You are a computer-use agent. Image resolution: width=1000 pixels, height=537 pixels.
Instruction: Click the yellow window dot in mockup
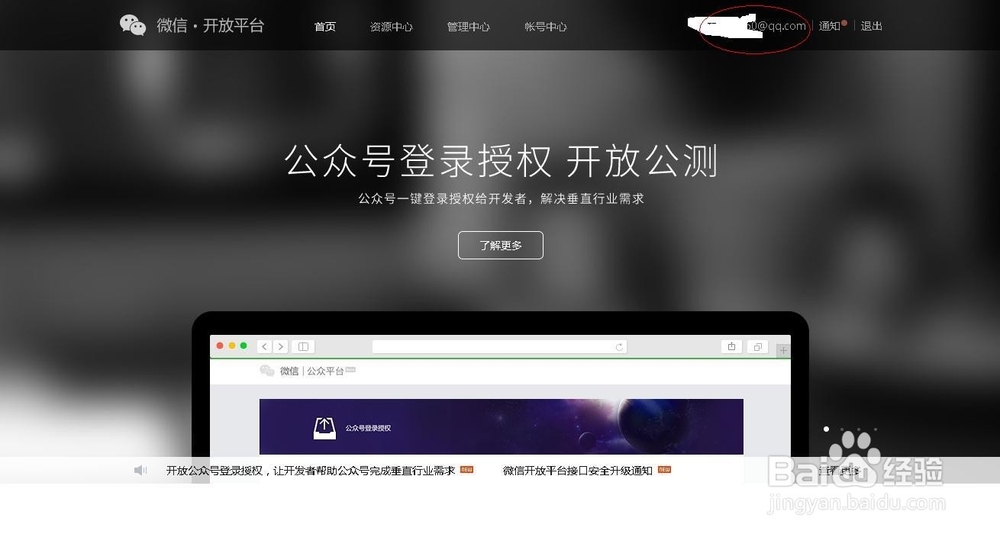tap(232, 346)
